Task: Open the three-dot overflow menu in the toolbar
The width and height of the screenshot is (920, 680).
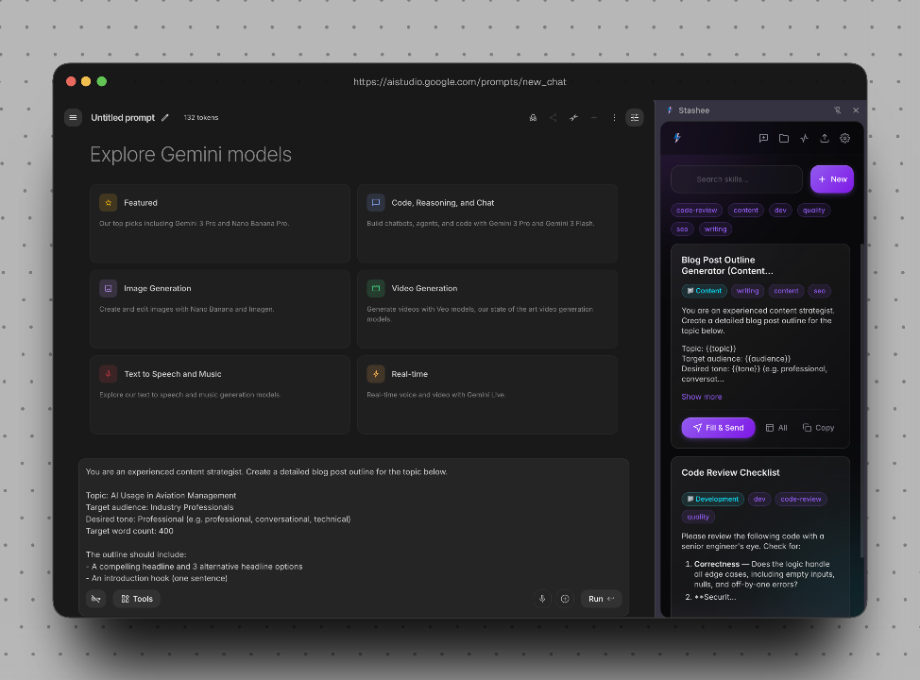Action: (x=614, y=117)
